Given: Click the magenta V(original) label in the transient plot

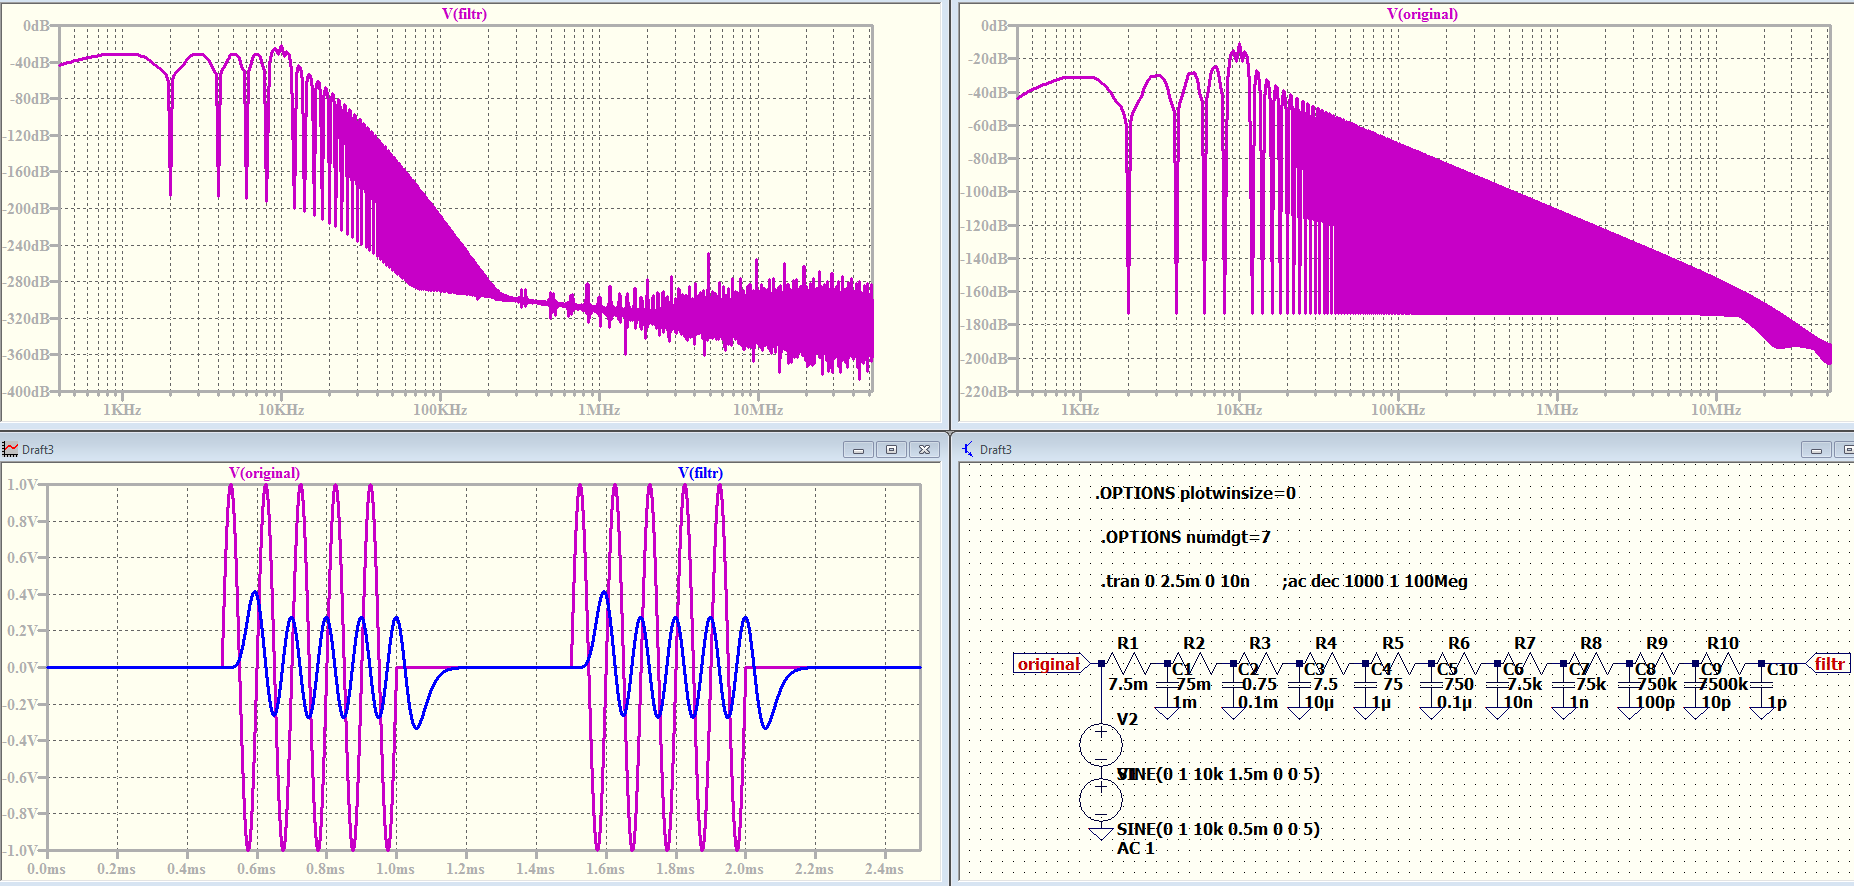Looking at the screenshot, I should click(264, 473).
